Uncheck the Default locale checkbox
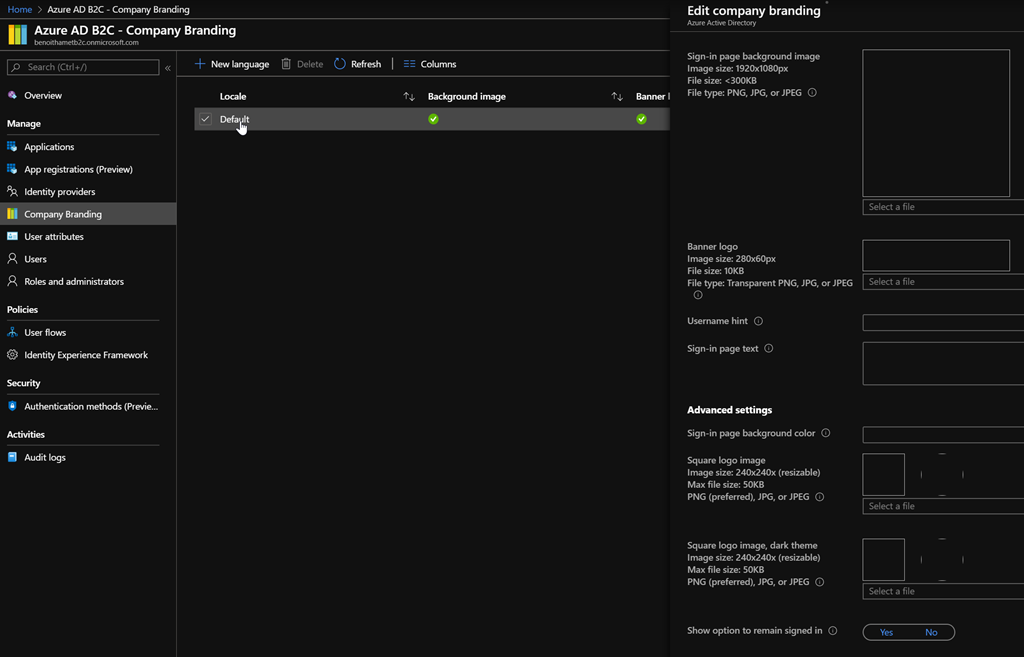The width and height of the screenshot is (1024, 657). point(205,119)
